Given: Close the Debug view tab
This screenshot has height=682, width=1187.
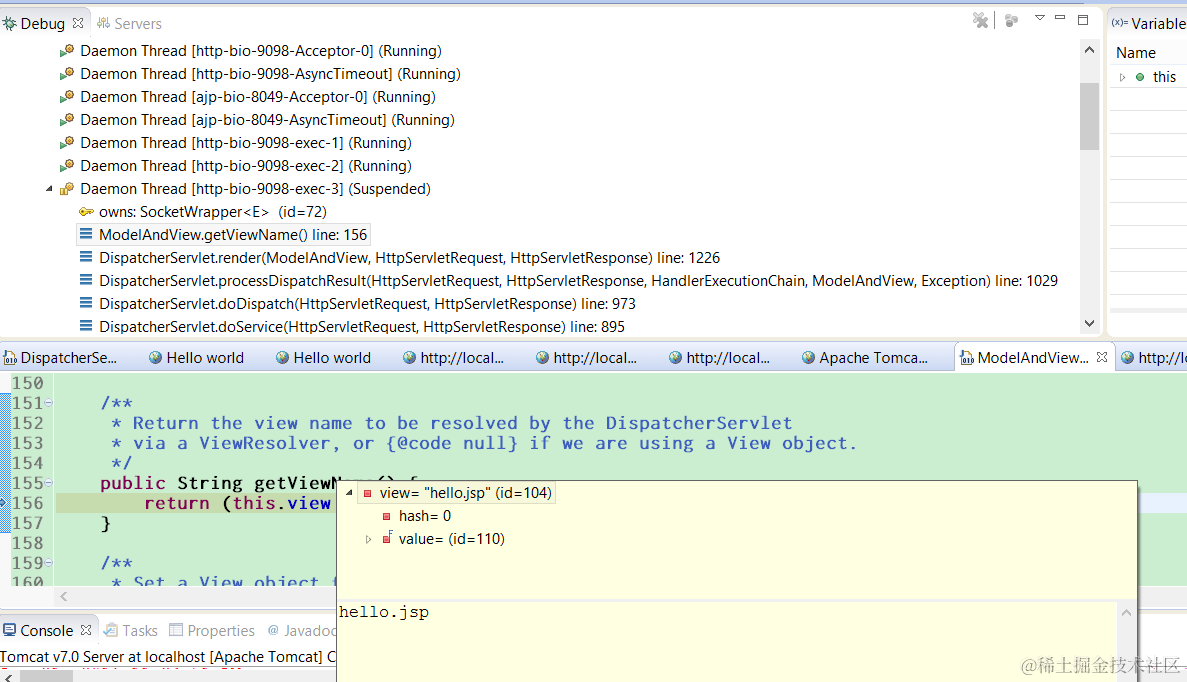Looking at the screenshot, I should 78,23.
